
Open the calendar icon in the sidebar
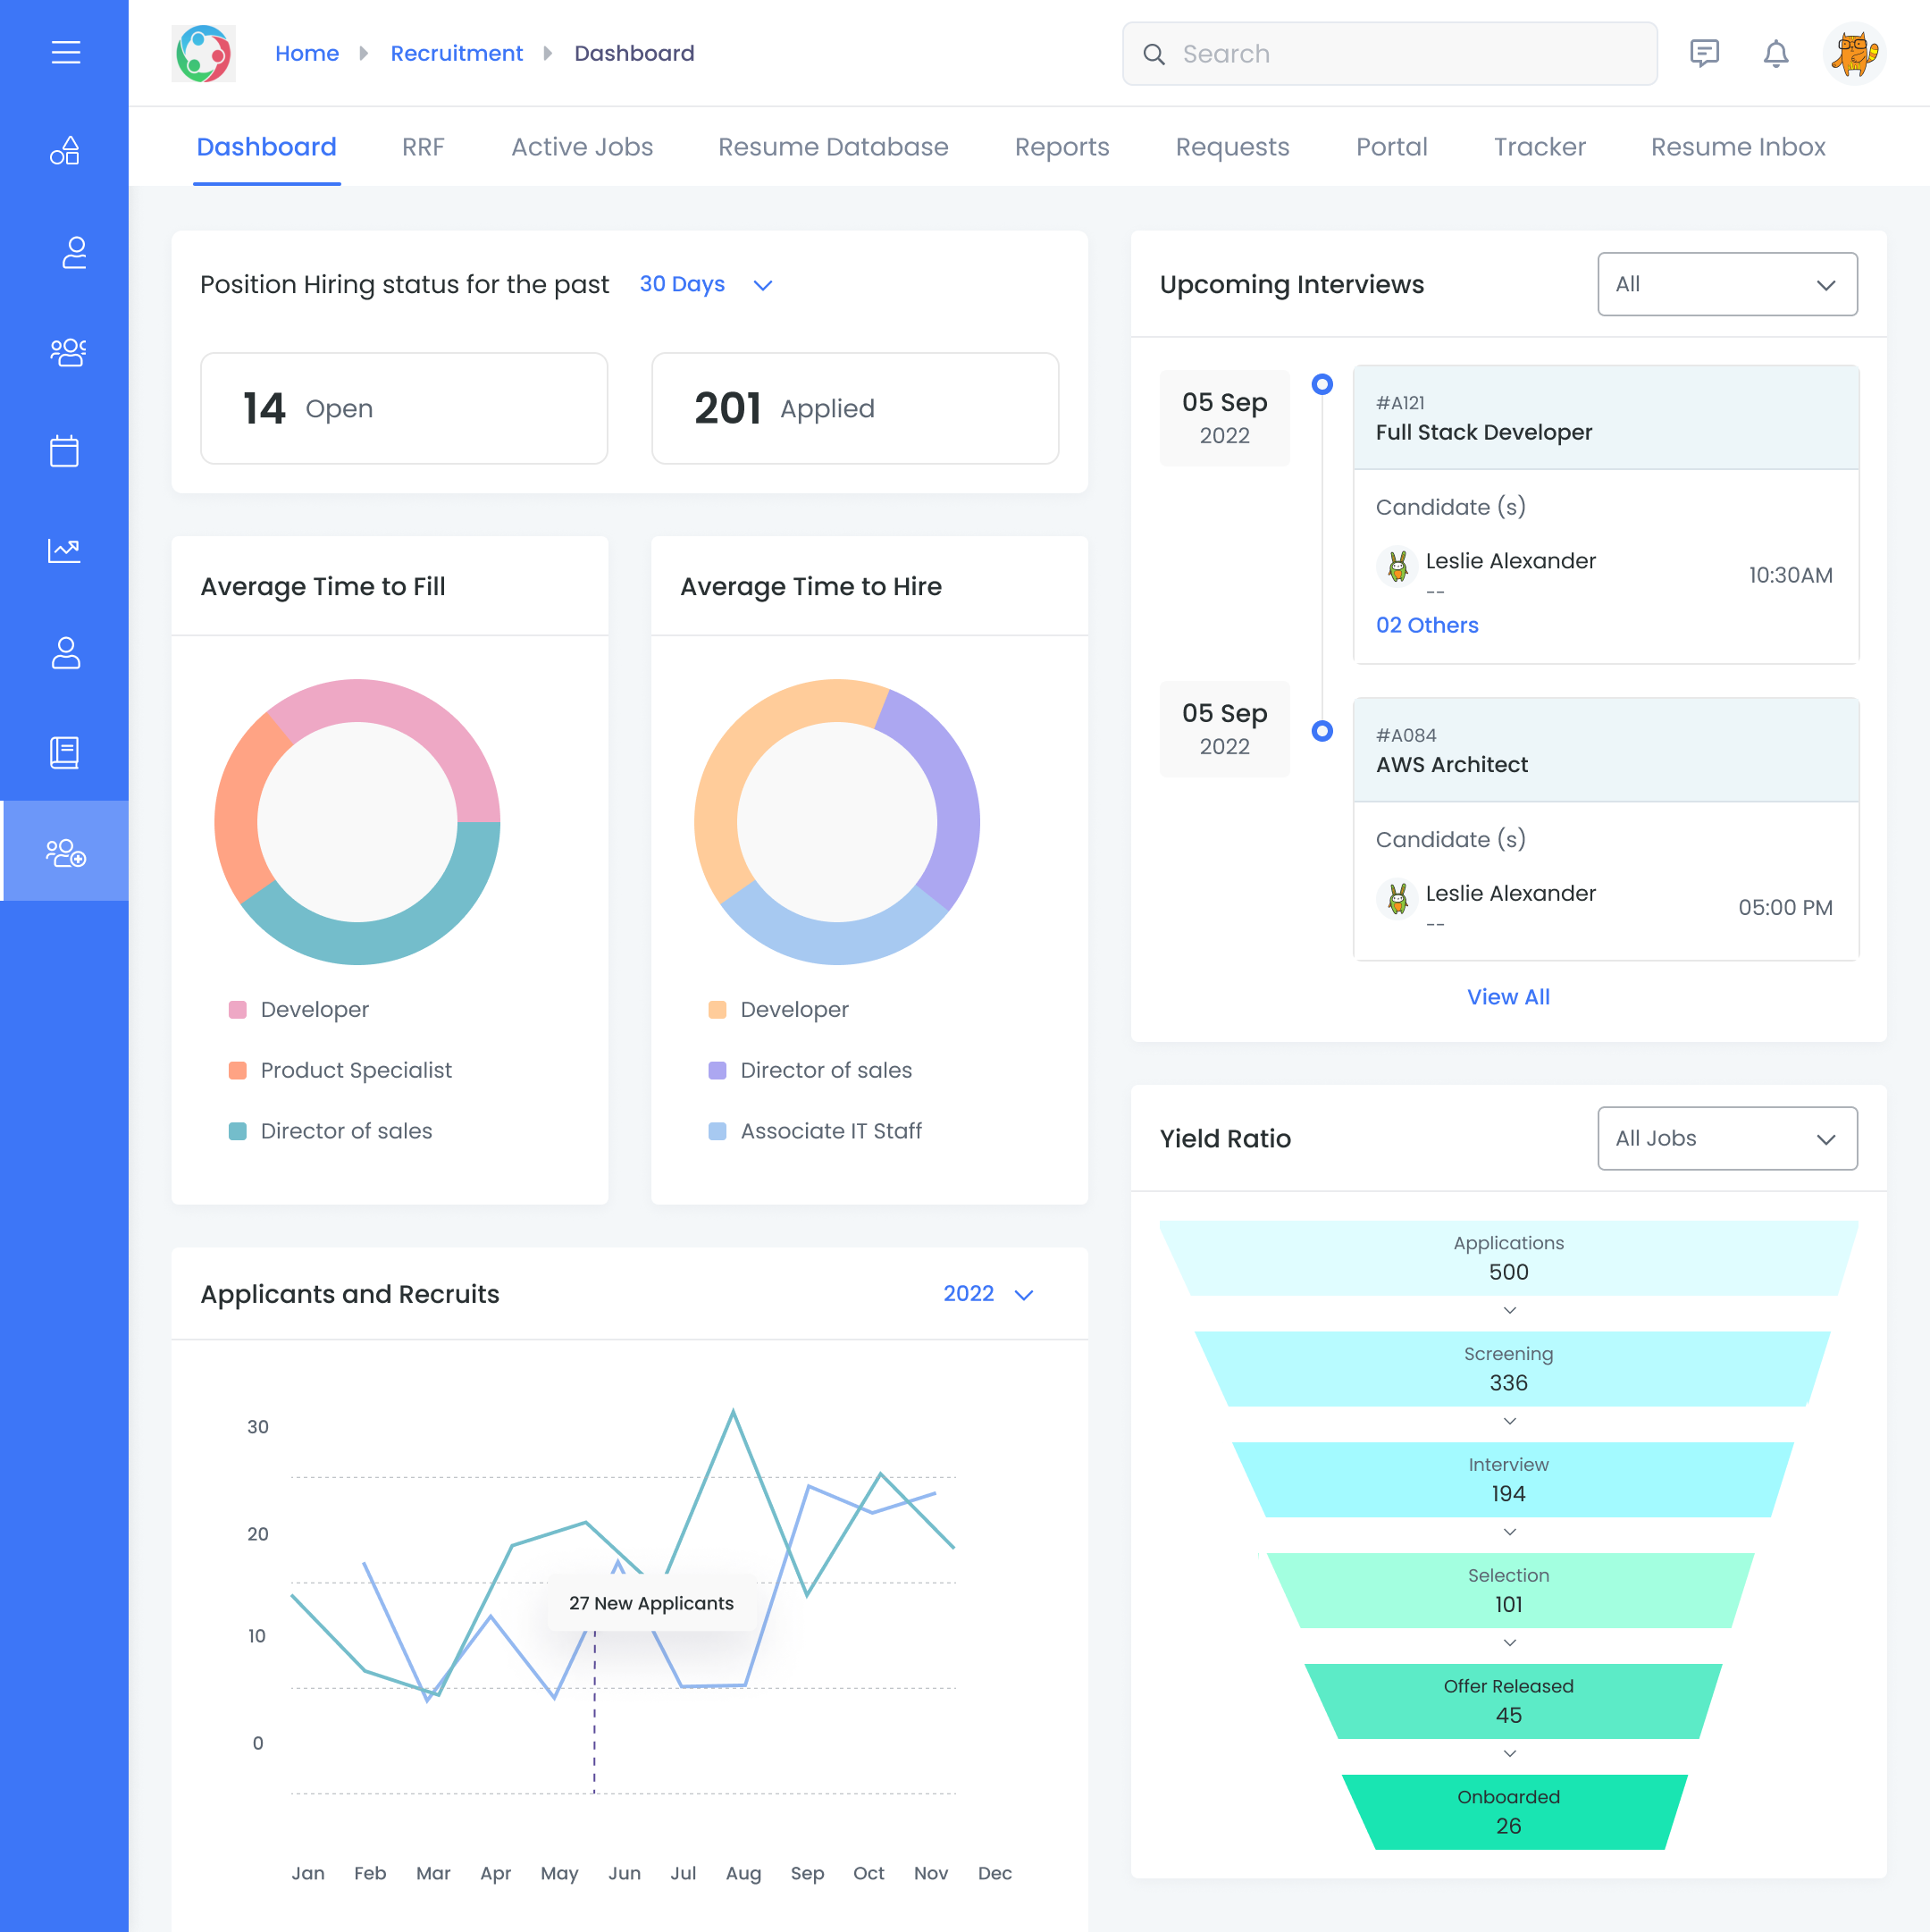[64, 452]
